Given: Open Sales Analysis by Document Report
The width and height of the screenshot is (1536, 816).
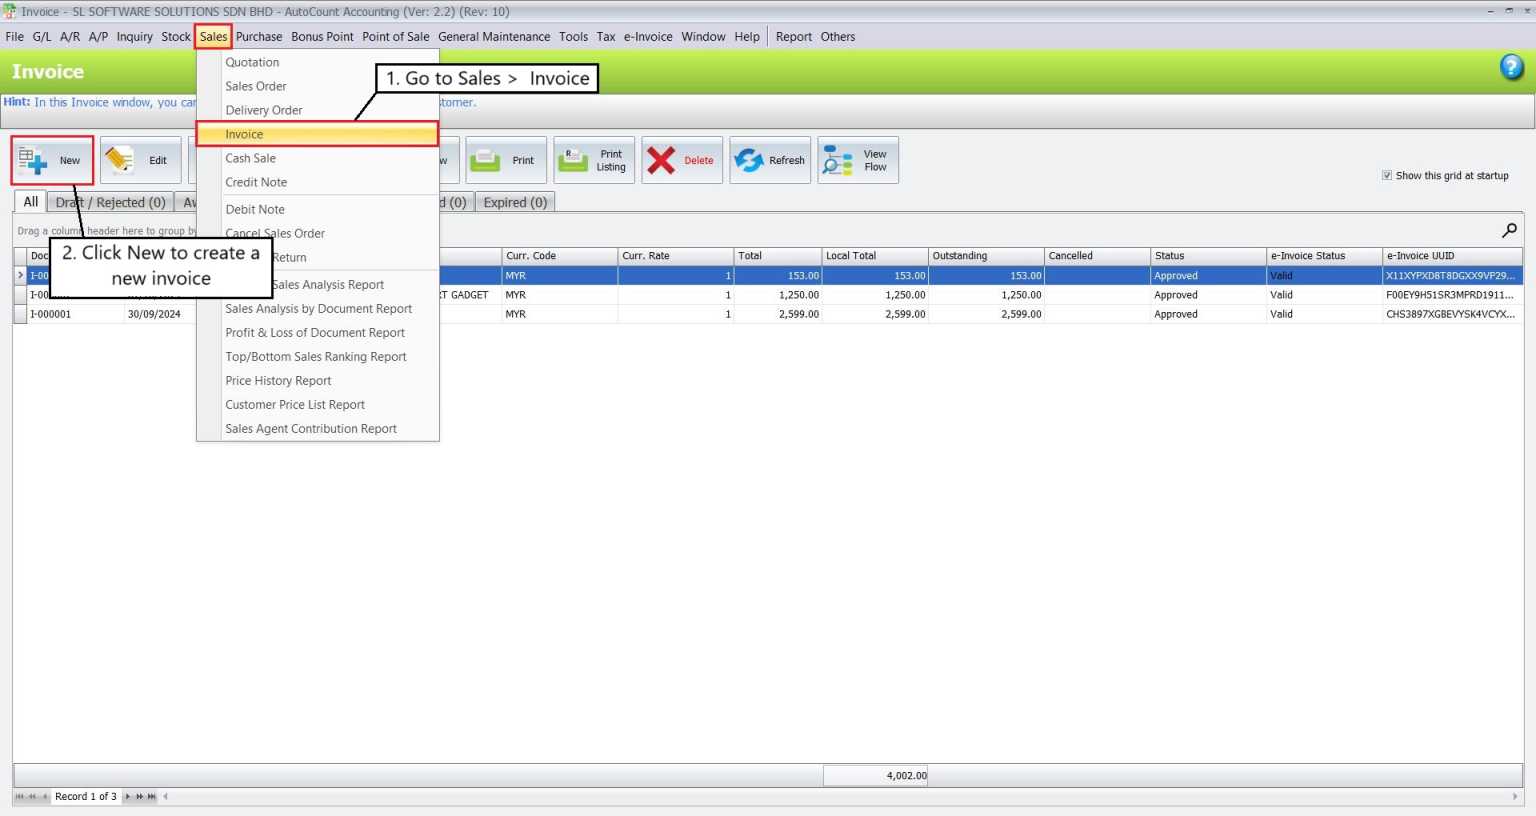Looking at the screenshot, I should (x=318, y=309).
